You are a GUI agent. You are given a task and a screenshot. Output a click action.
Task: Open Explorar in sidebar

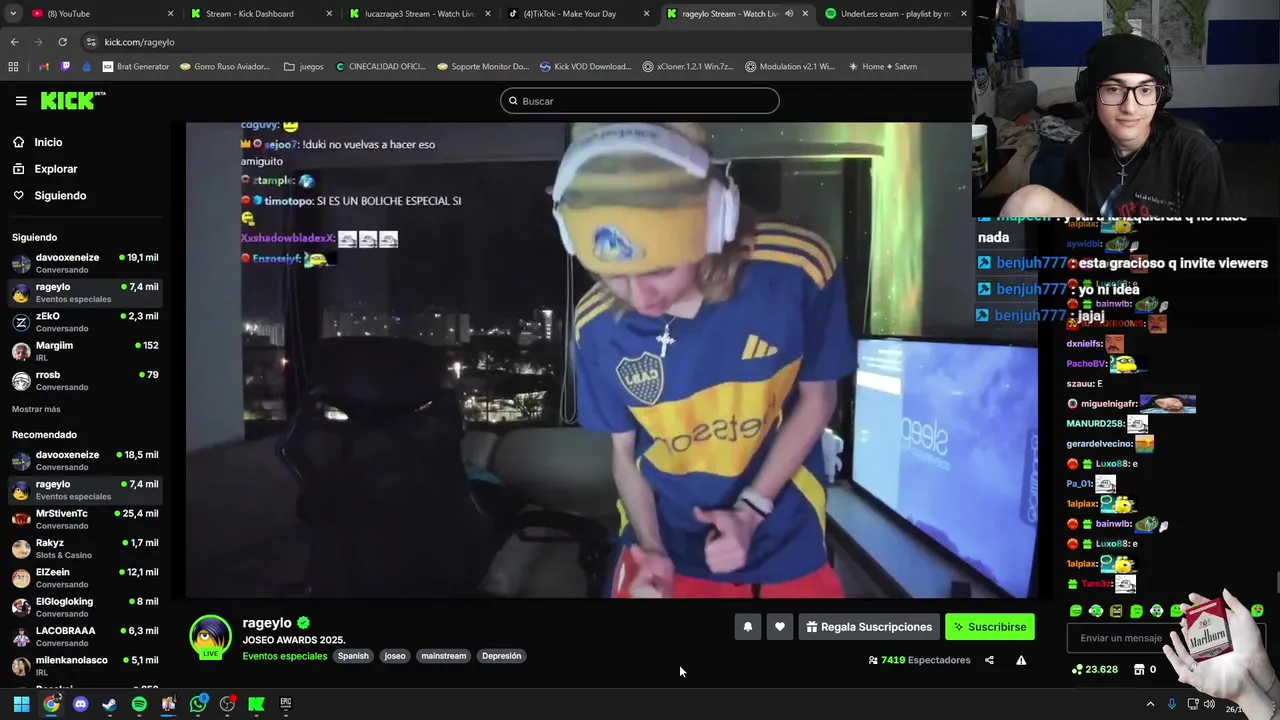coord(55,169)
